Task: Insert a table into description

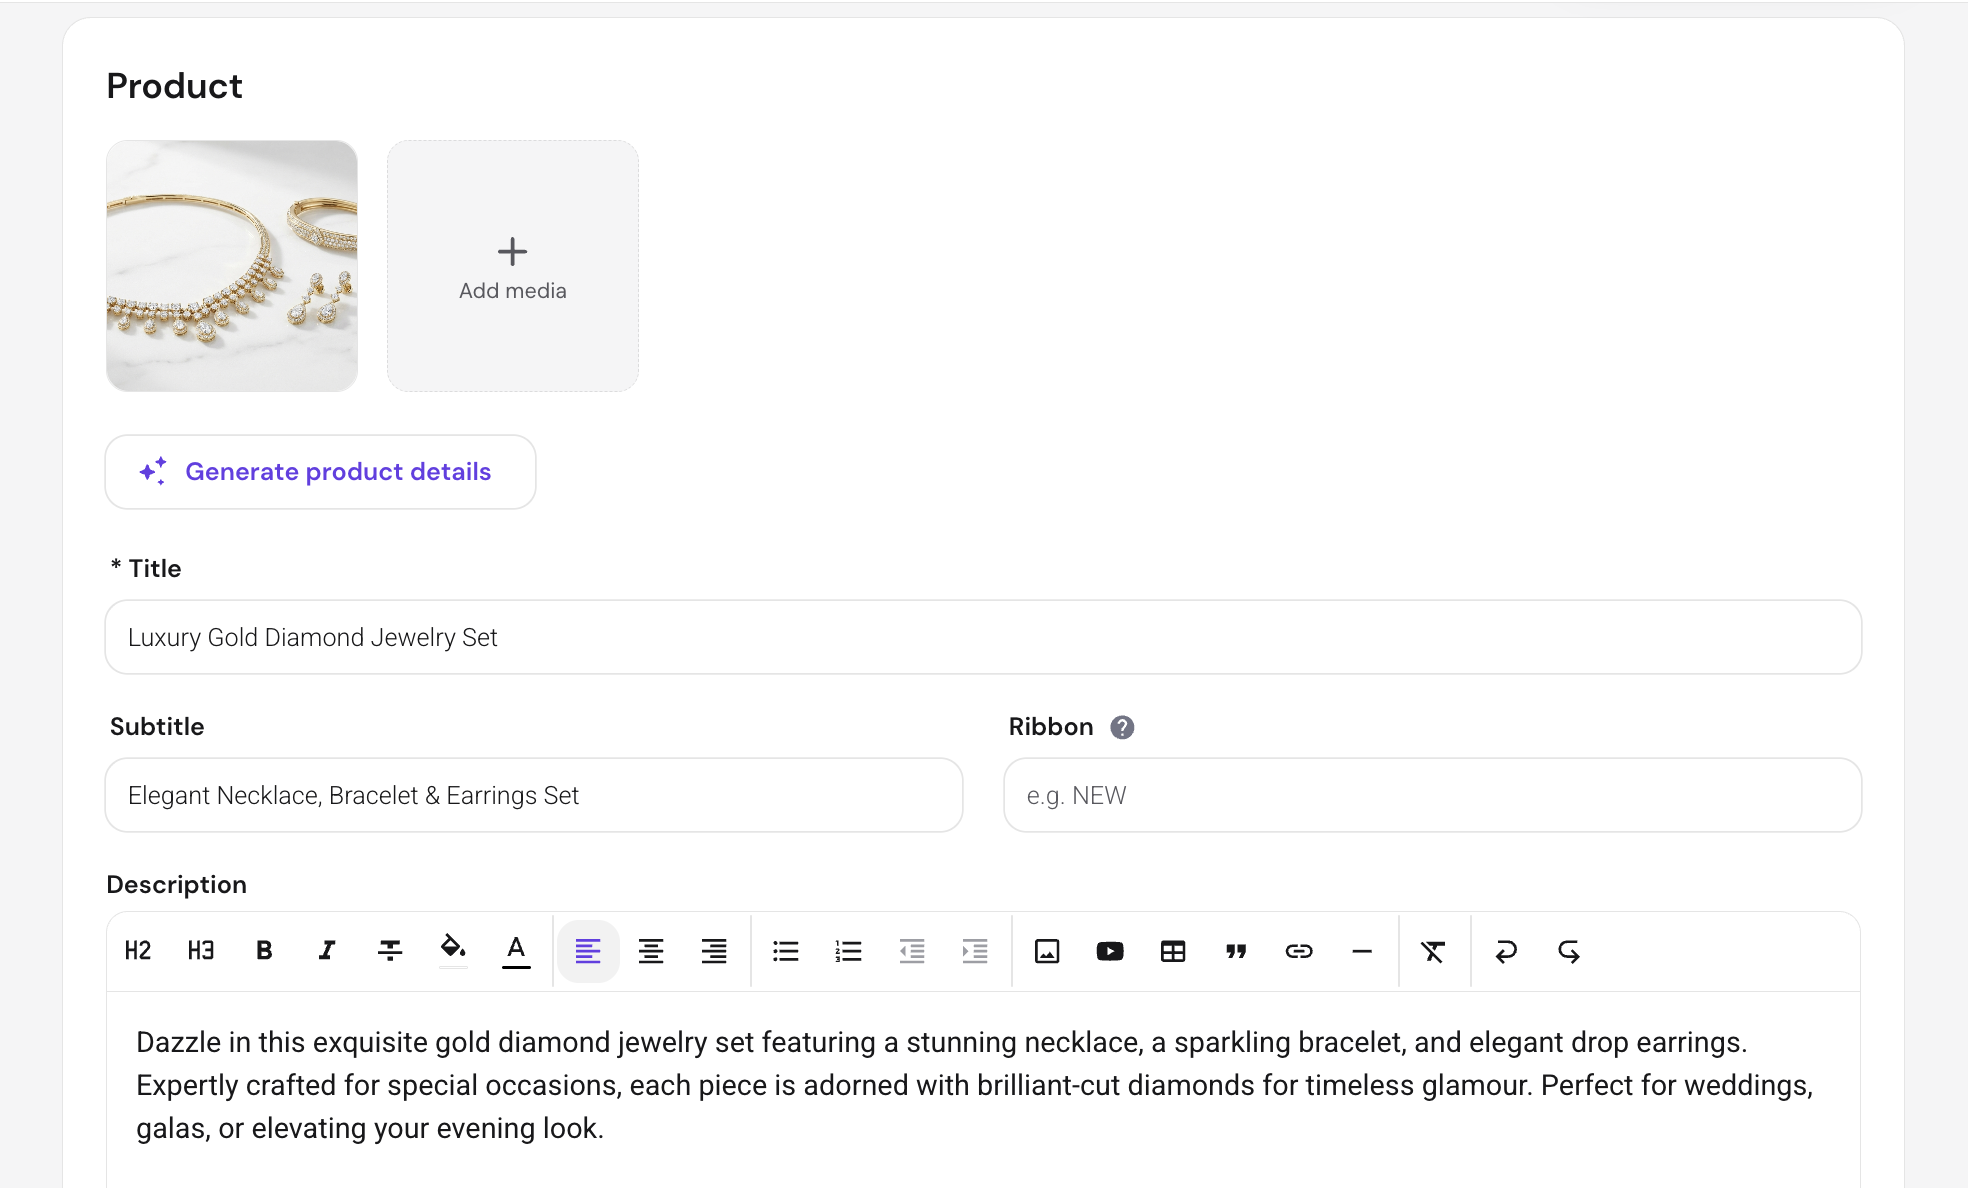Action: click(1173, 951)
